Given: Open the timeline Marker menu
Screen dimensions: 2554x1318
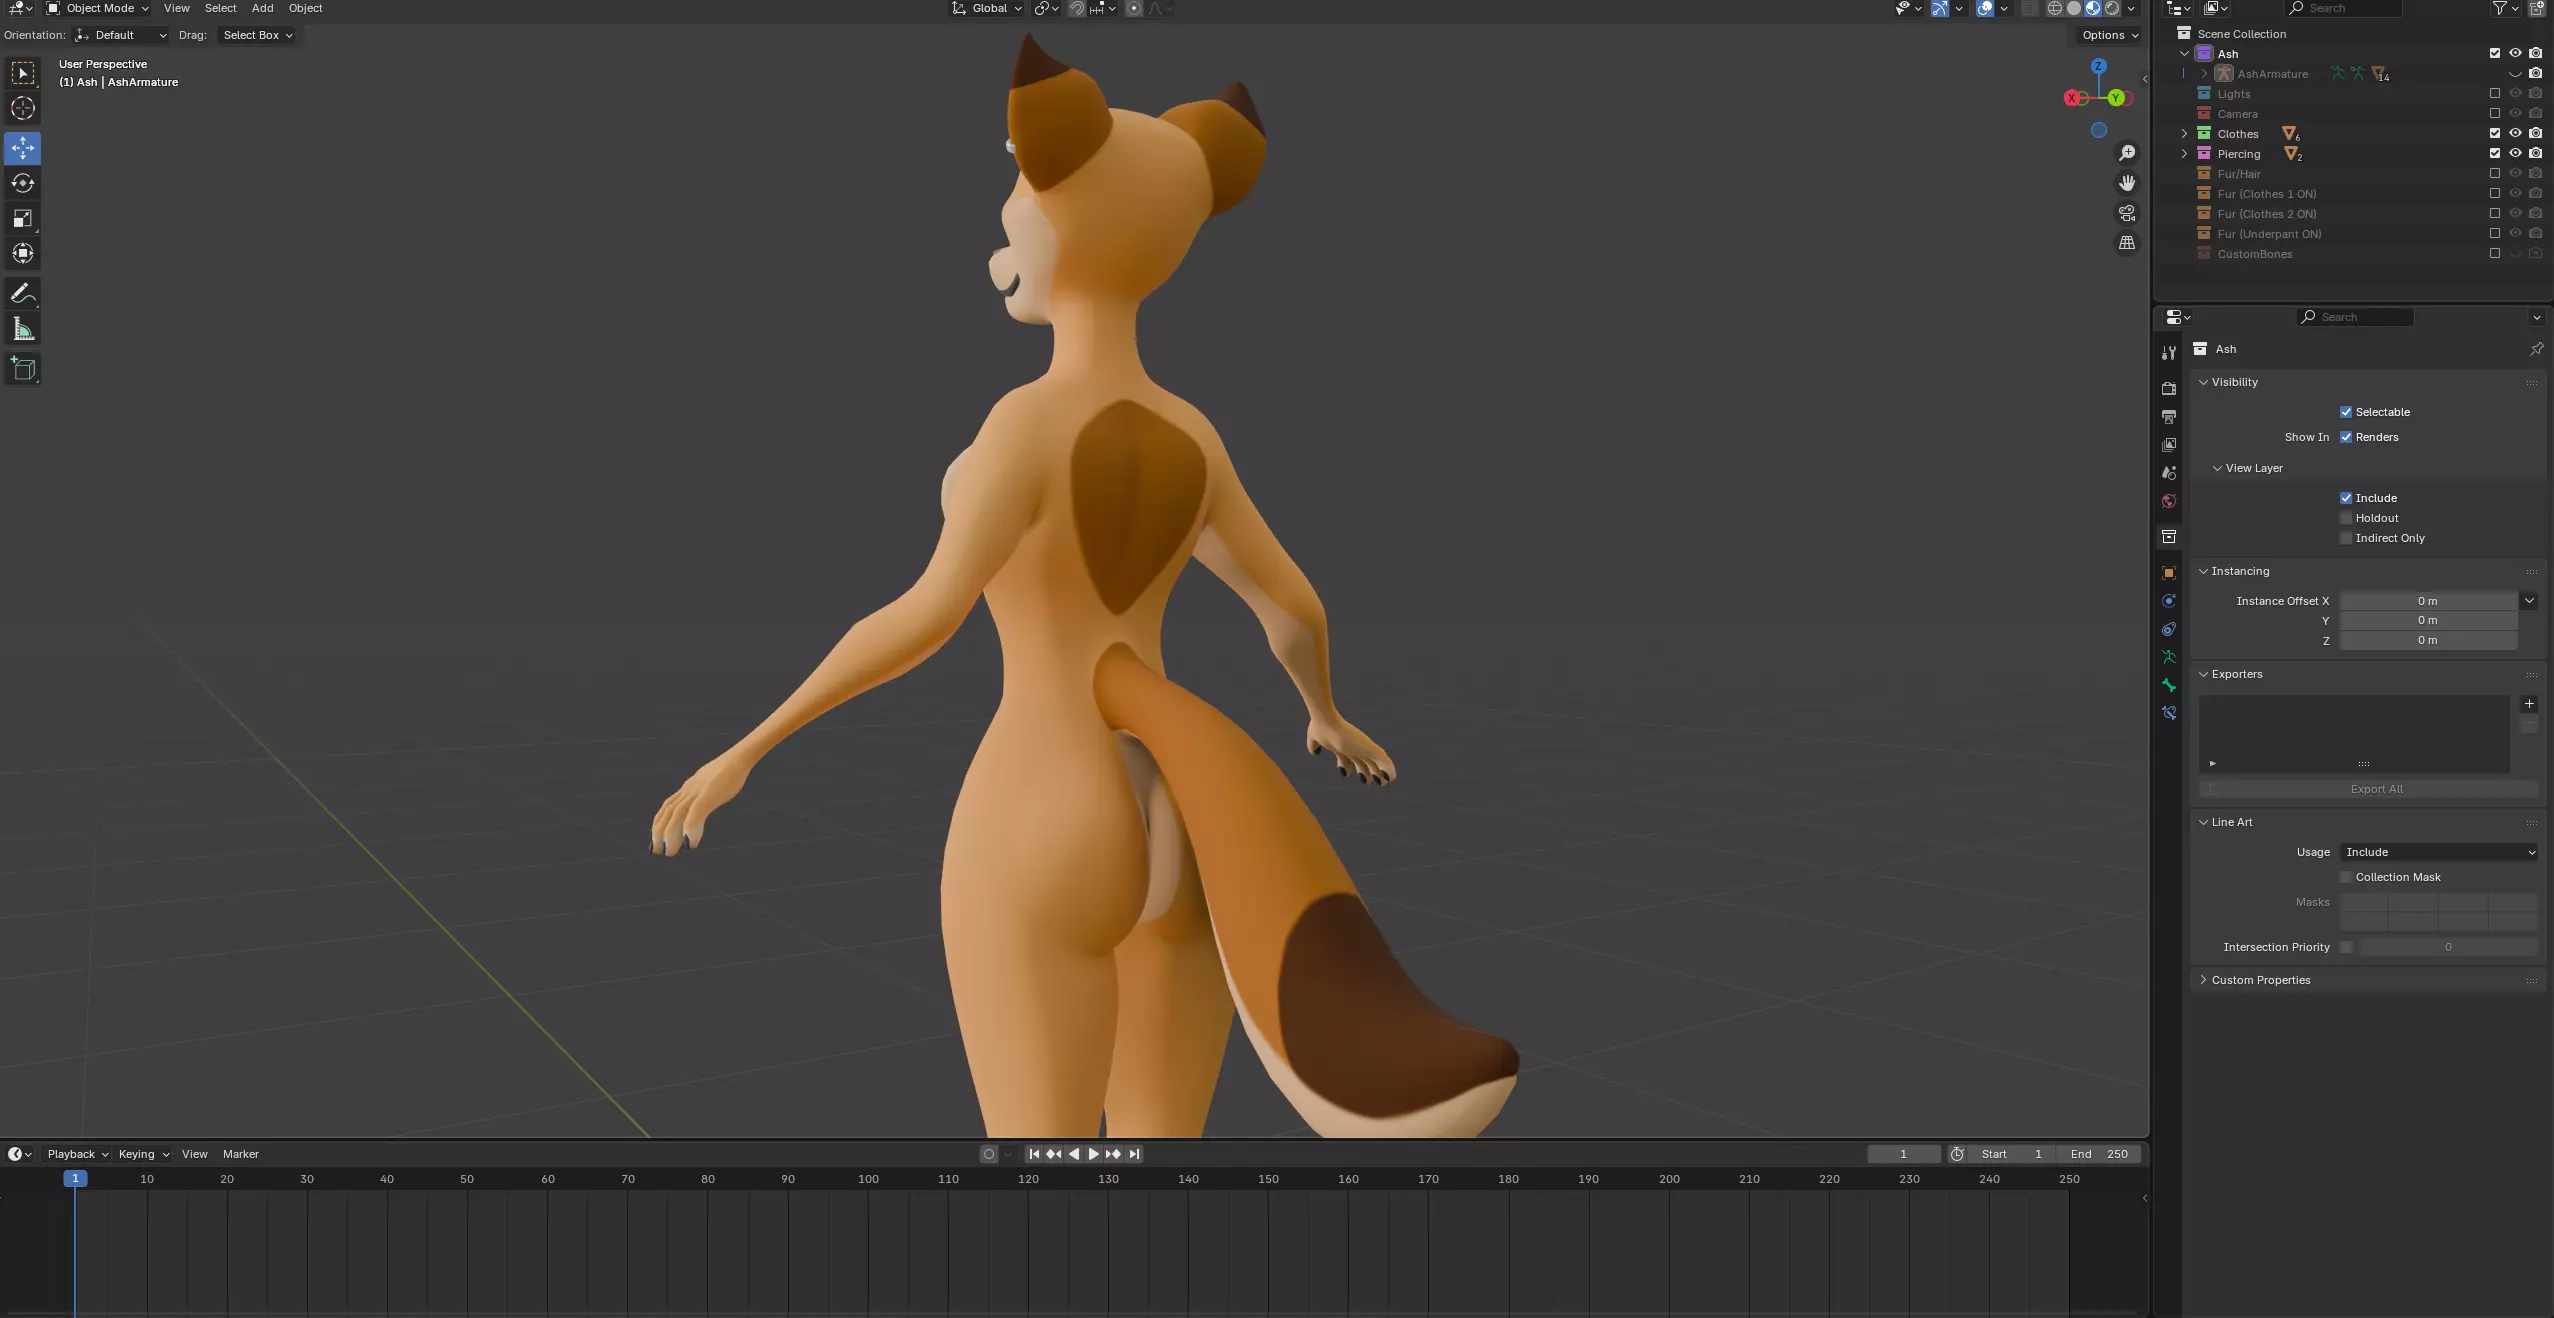Looking at the screenshot, I should click(x=241, y=1154).
